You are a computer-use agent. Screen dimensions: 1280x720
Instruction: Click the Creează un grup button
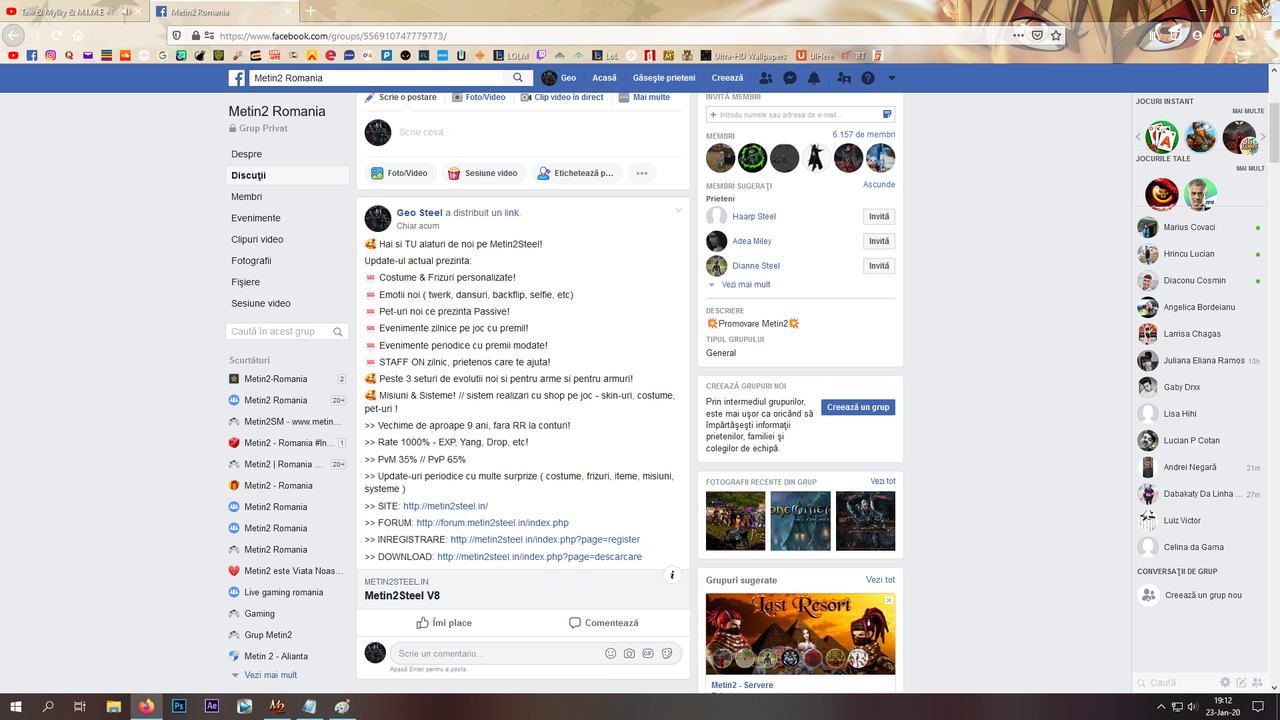point(858,407)
